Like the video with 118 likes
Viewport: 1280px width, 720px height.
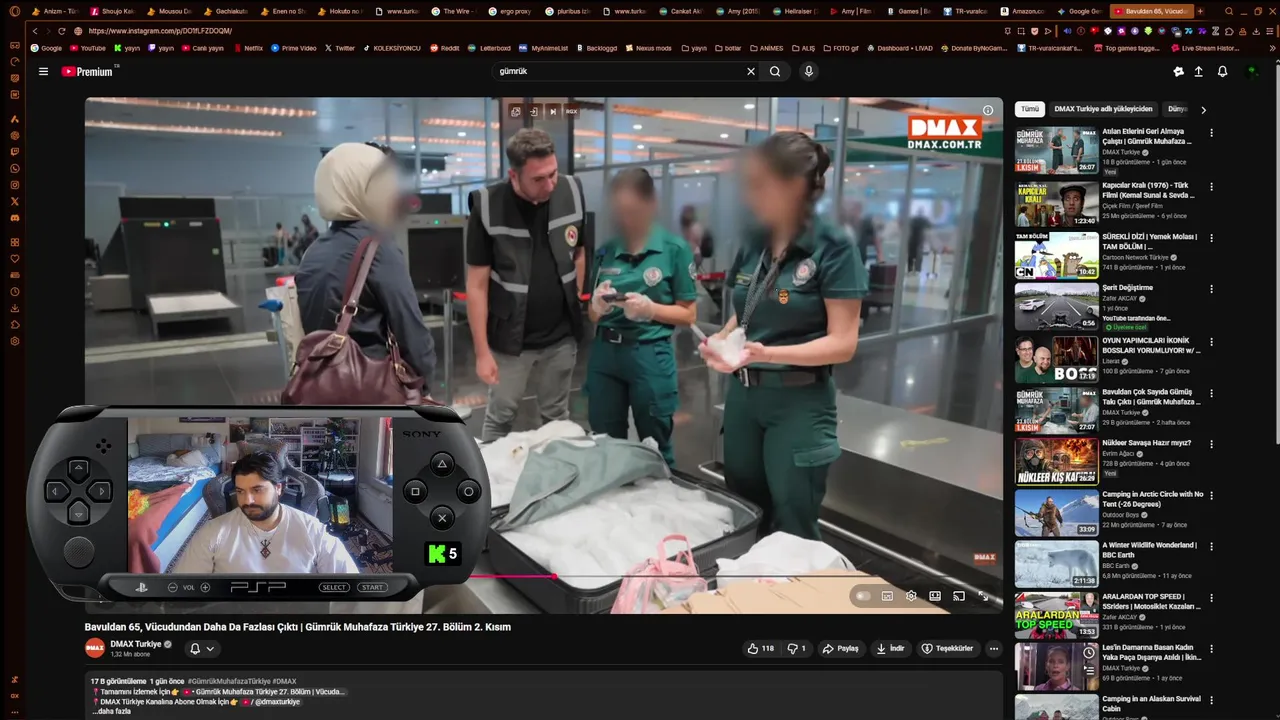coord(760,648)
